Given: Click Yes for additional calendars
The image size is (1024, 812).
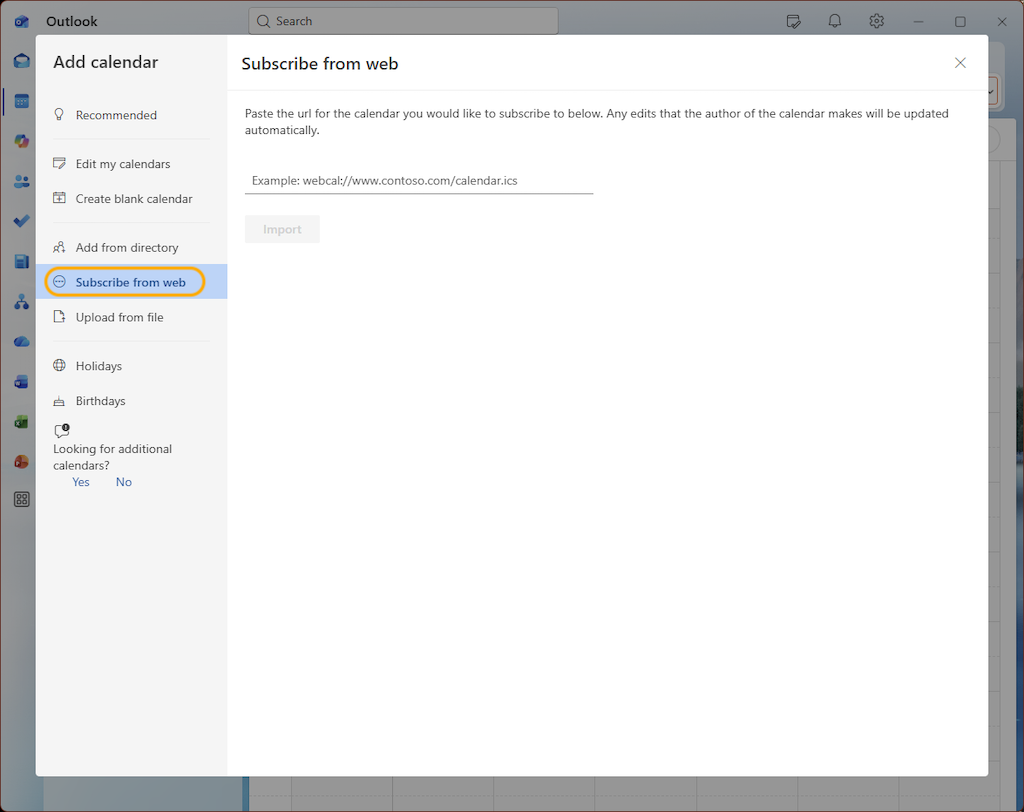Looking at the screenshot, I should tap(81, 482).
